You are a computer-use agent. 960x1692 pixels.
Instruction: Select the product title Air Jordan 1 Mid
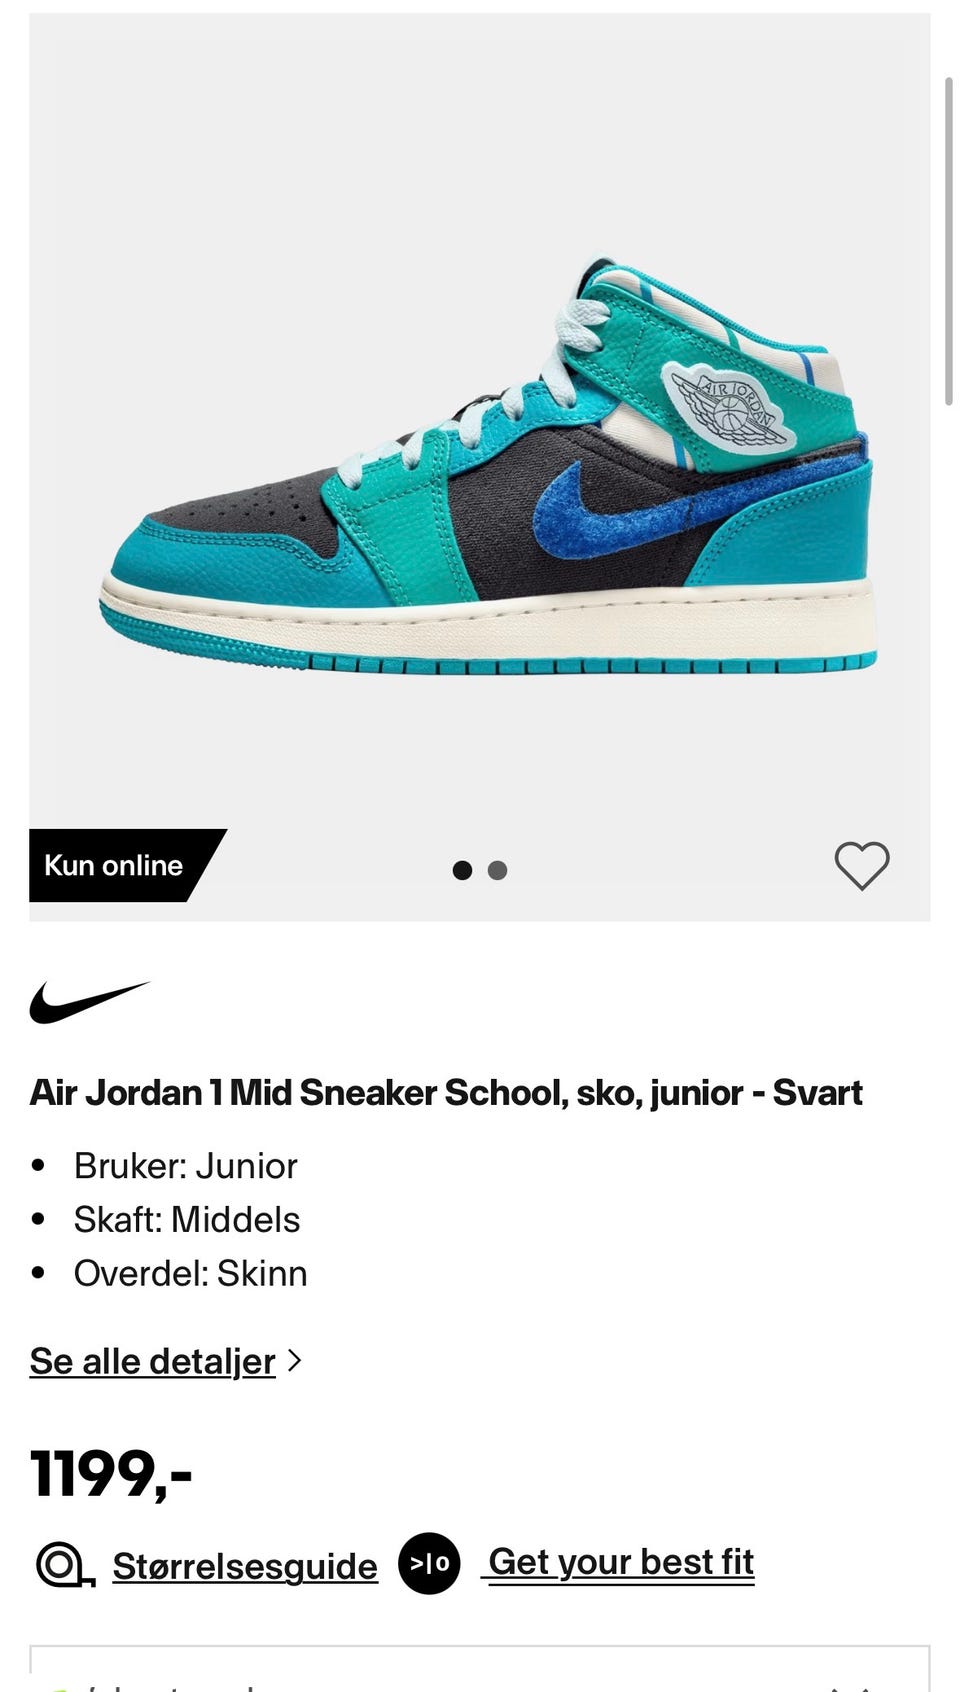(x=446, y=1093)
